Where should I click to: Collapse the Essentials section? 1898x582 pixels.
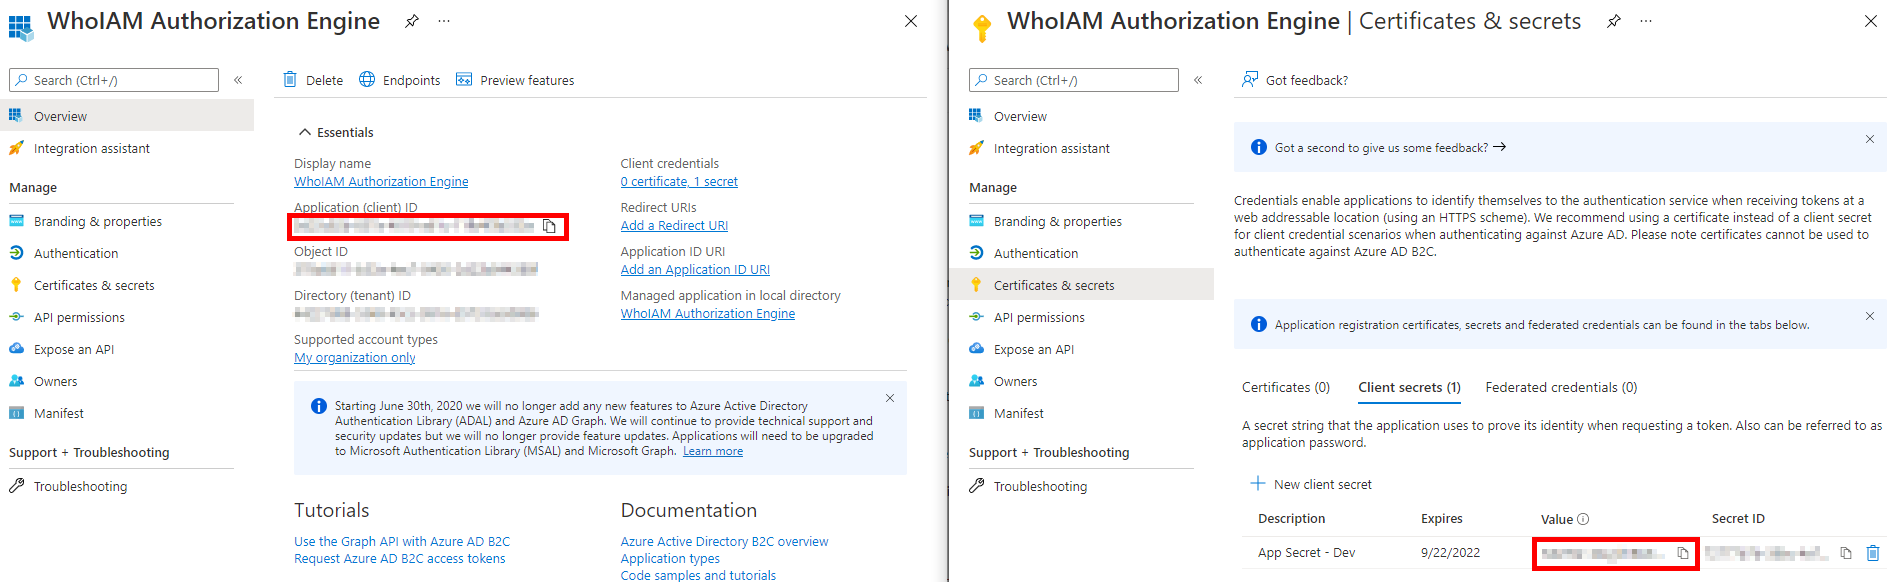click(336, 132)
